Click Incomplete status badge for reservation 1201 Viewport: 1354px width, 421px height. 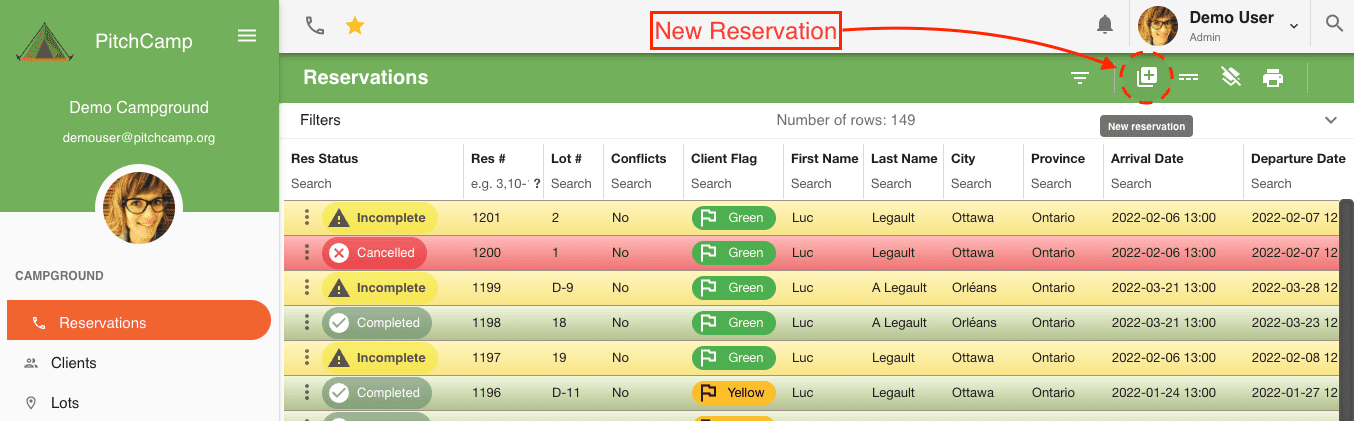click(x=380, y=218)
